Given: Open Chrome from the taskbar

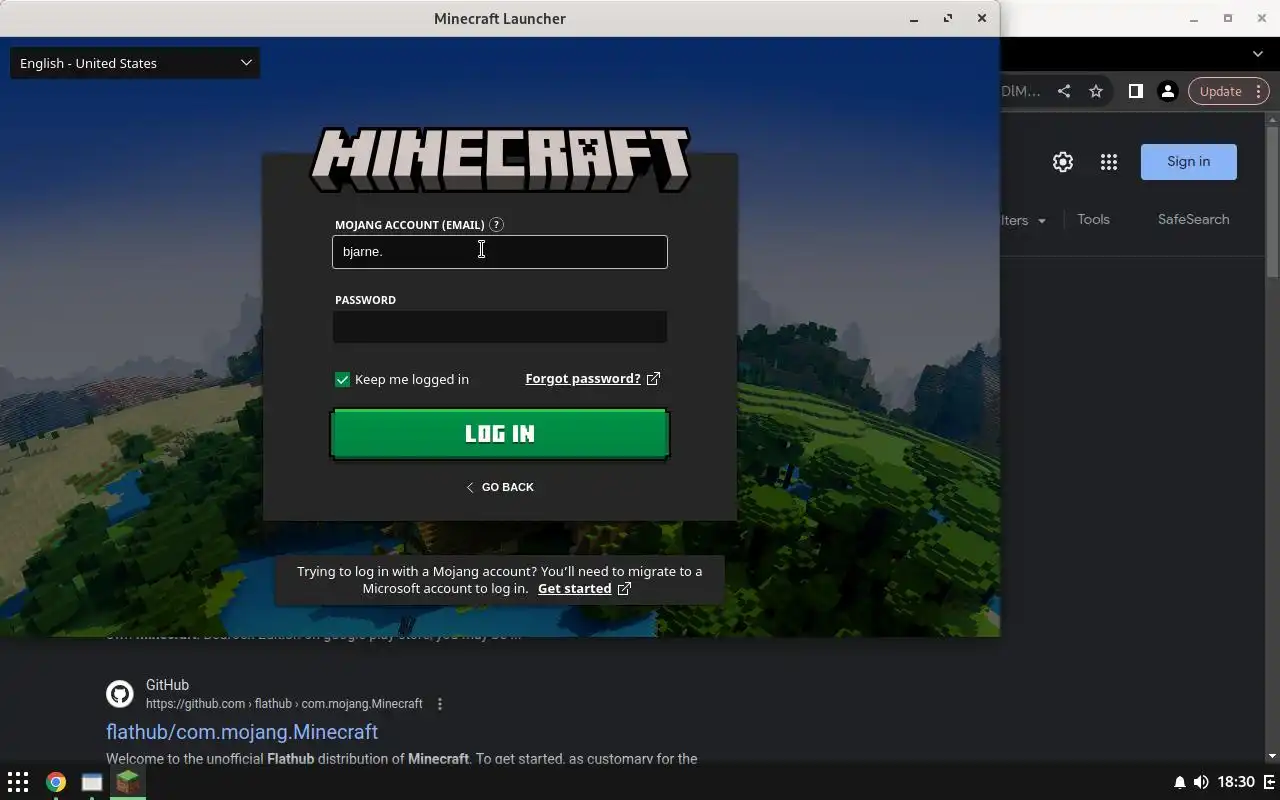Looking at the screenshot, I should point(56,782).
